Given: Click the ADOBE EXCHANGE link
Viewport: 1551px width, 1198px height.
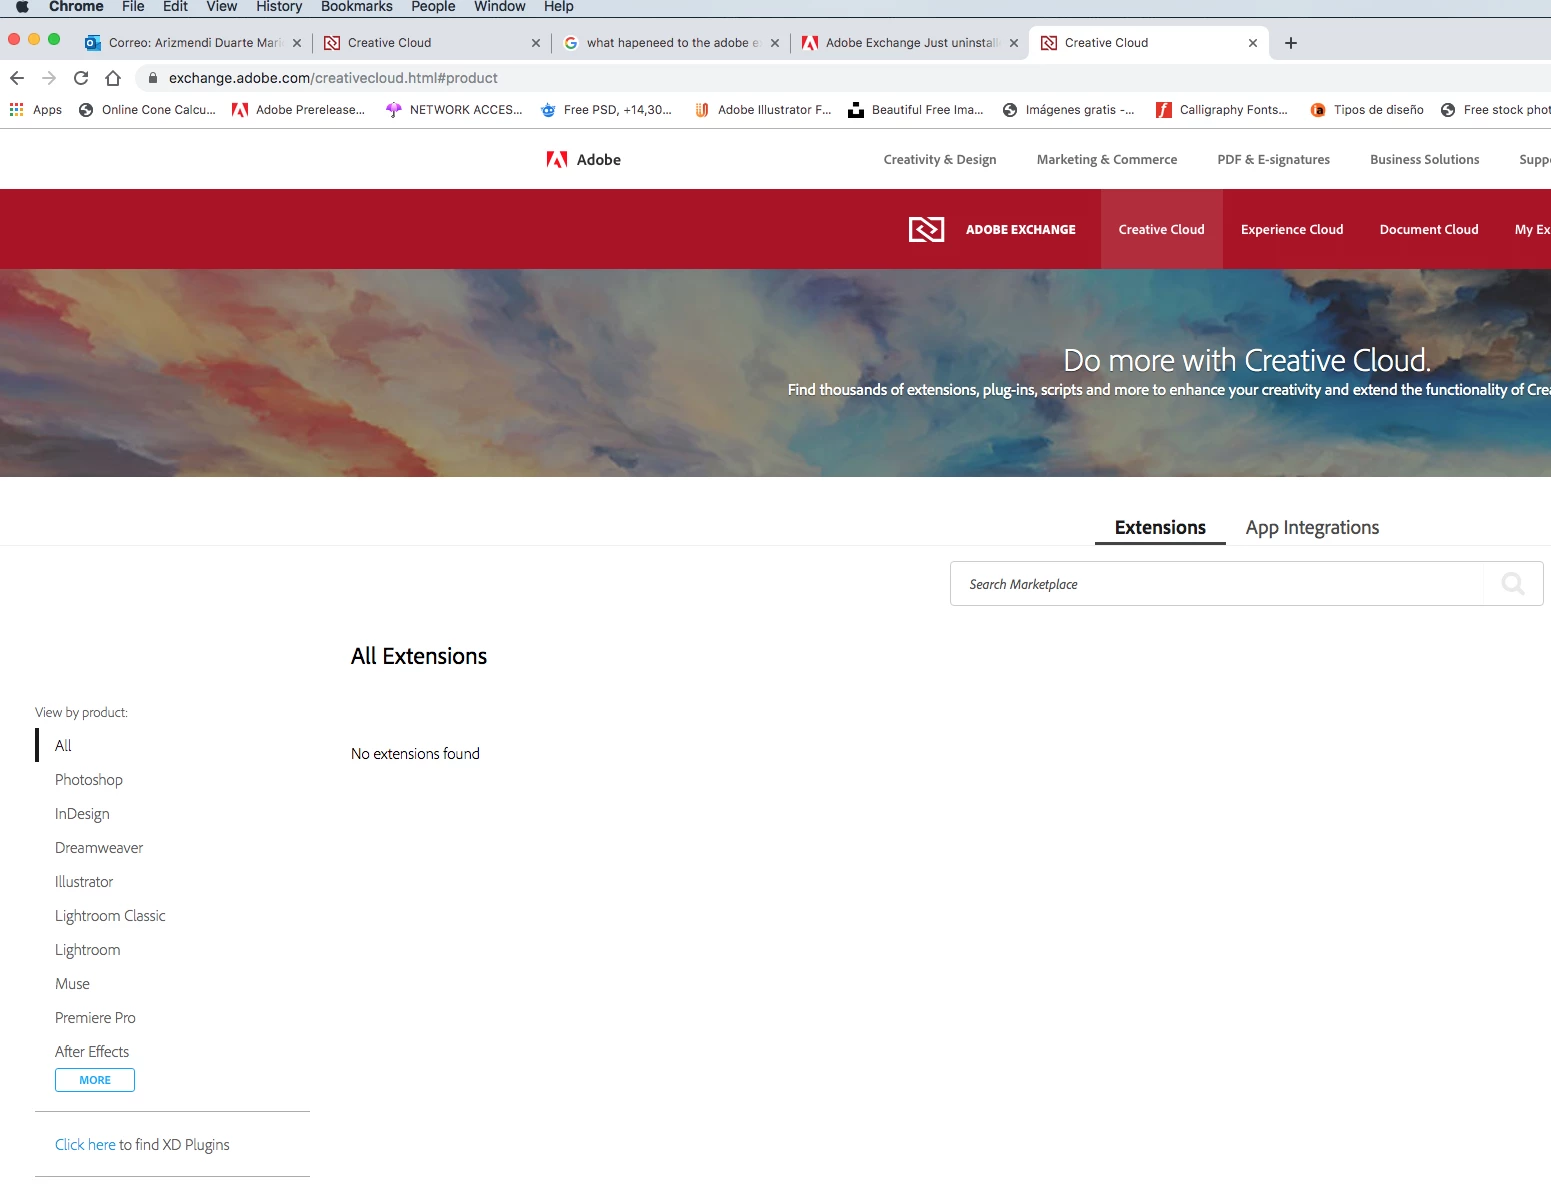Looking at the screenshot, I should [x=1021, y=230].
